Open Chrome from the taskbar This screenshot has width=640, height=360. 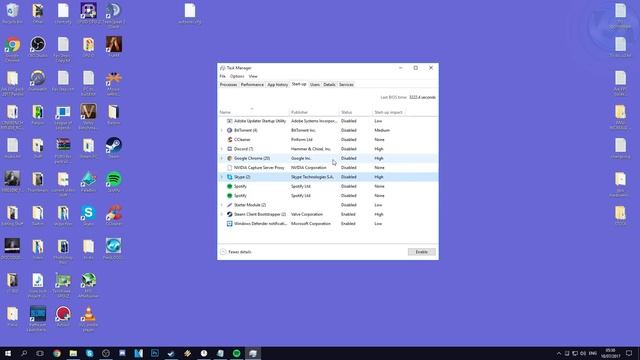57,353
